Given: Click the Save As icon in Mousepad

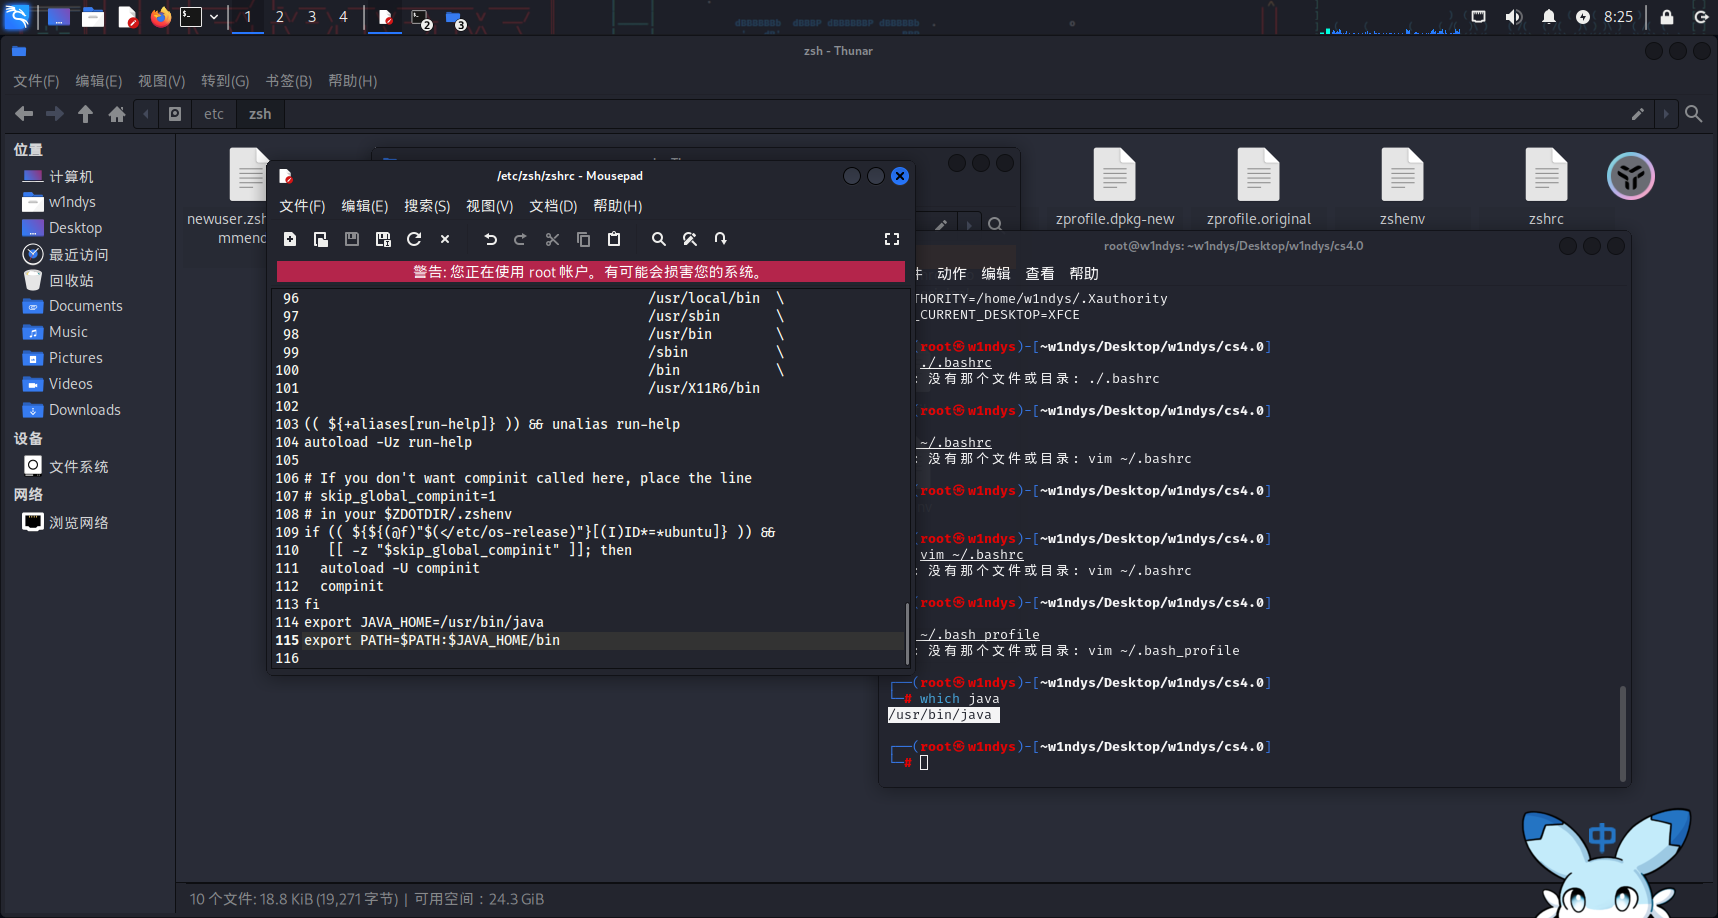Looking at the screenshot, I should pyautogui.click(x=383, y=239).
